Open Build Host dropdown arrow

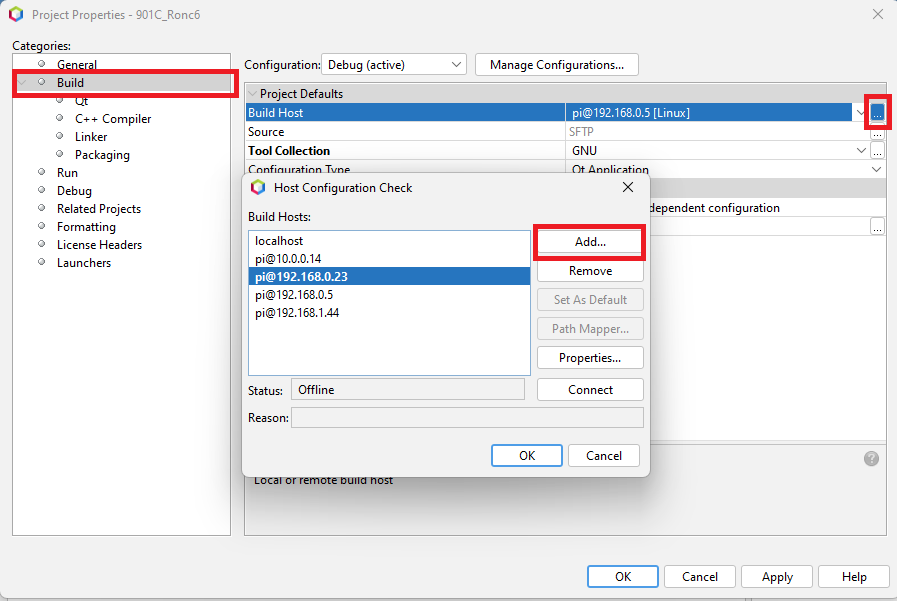tap(860, 113)
